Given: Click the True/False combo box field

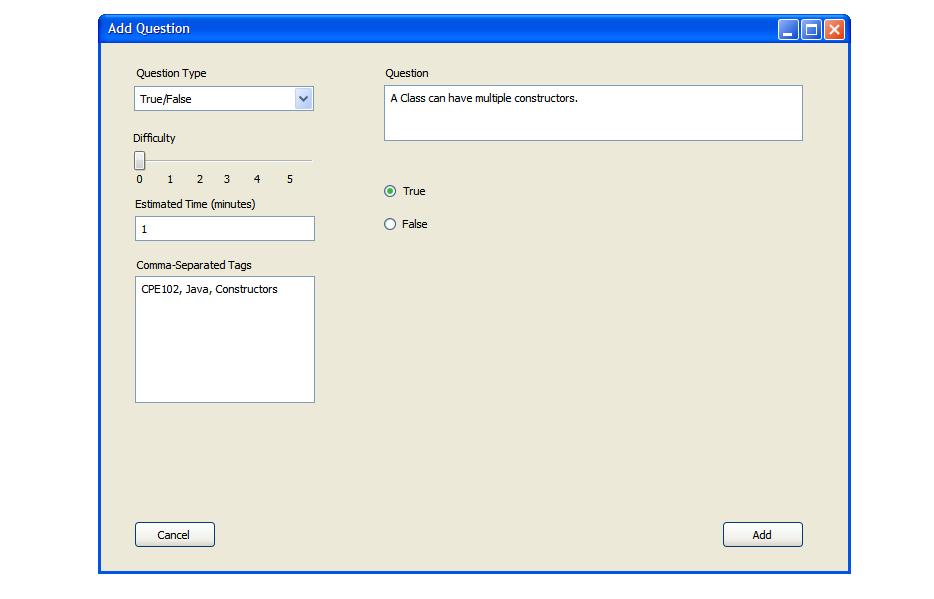Looking at the screenshot, I should pos(215,99).
